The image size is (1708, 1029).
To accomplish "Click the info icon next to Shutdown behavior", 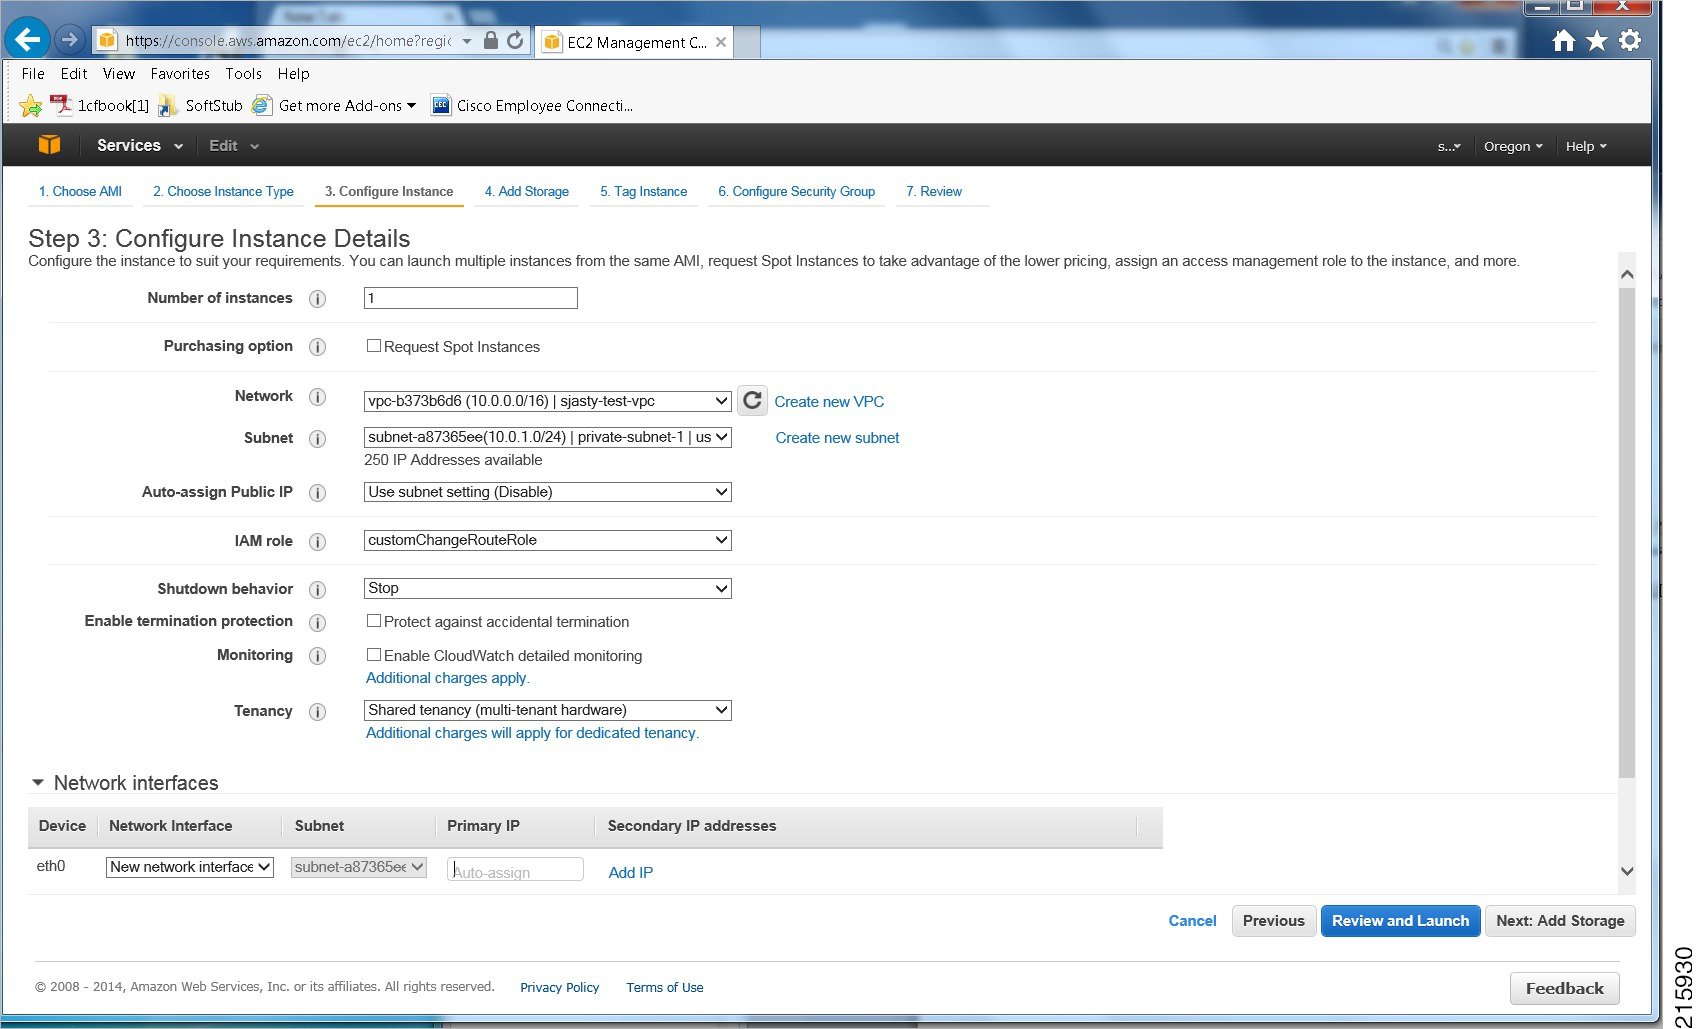I will click(x=317, y=590).
